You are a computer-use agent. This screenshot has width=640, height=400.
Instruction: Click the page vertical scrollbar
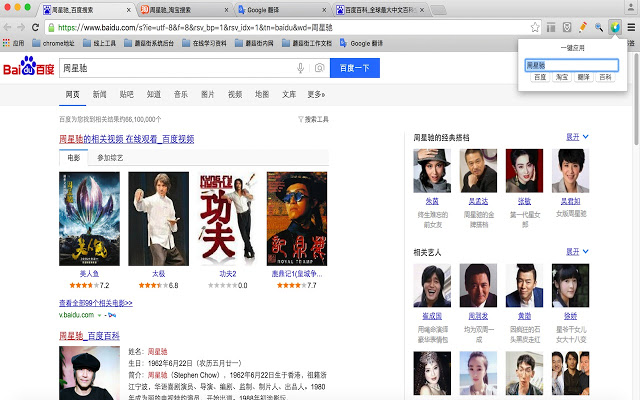[636, 98]
